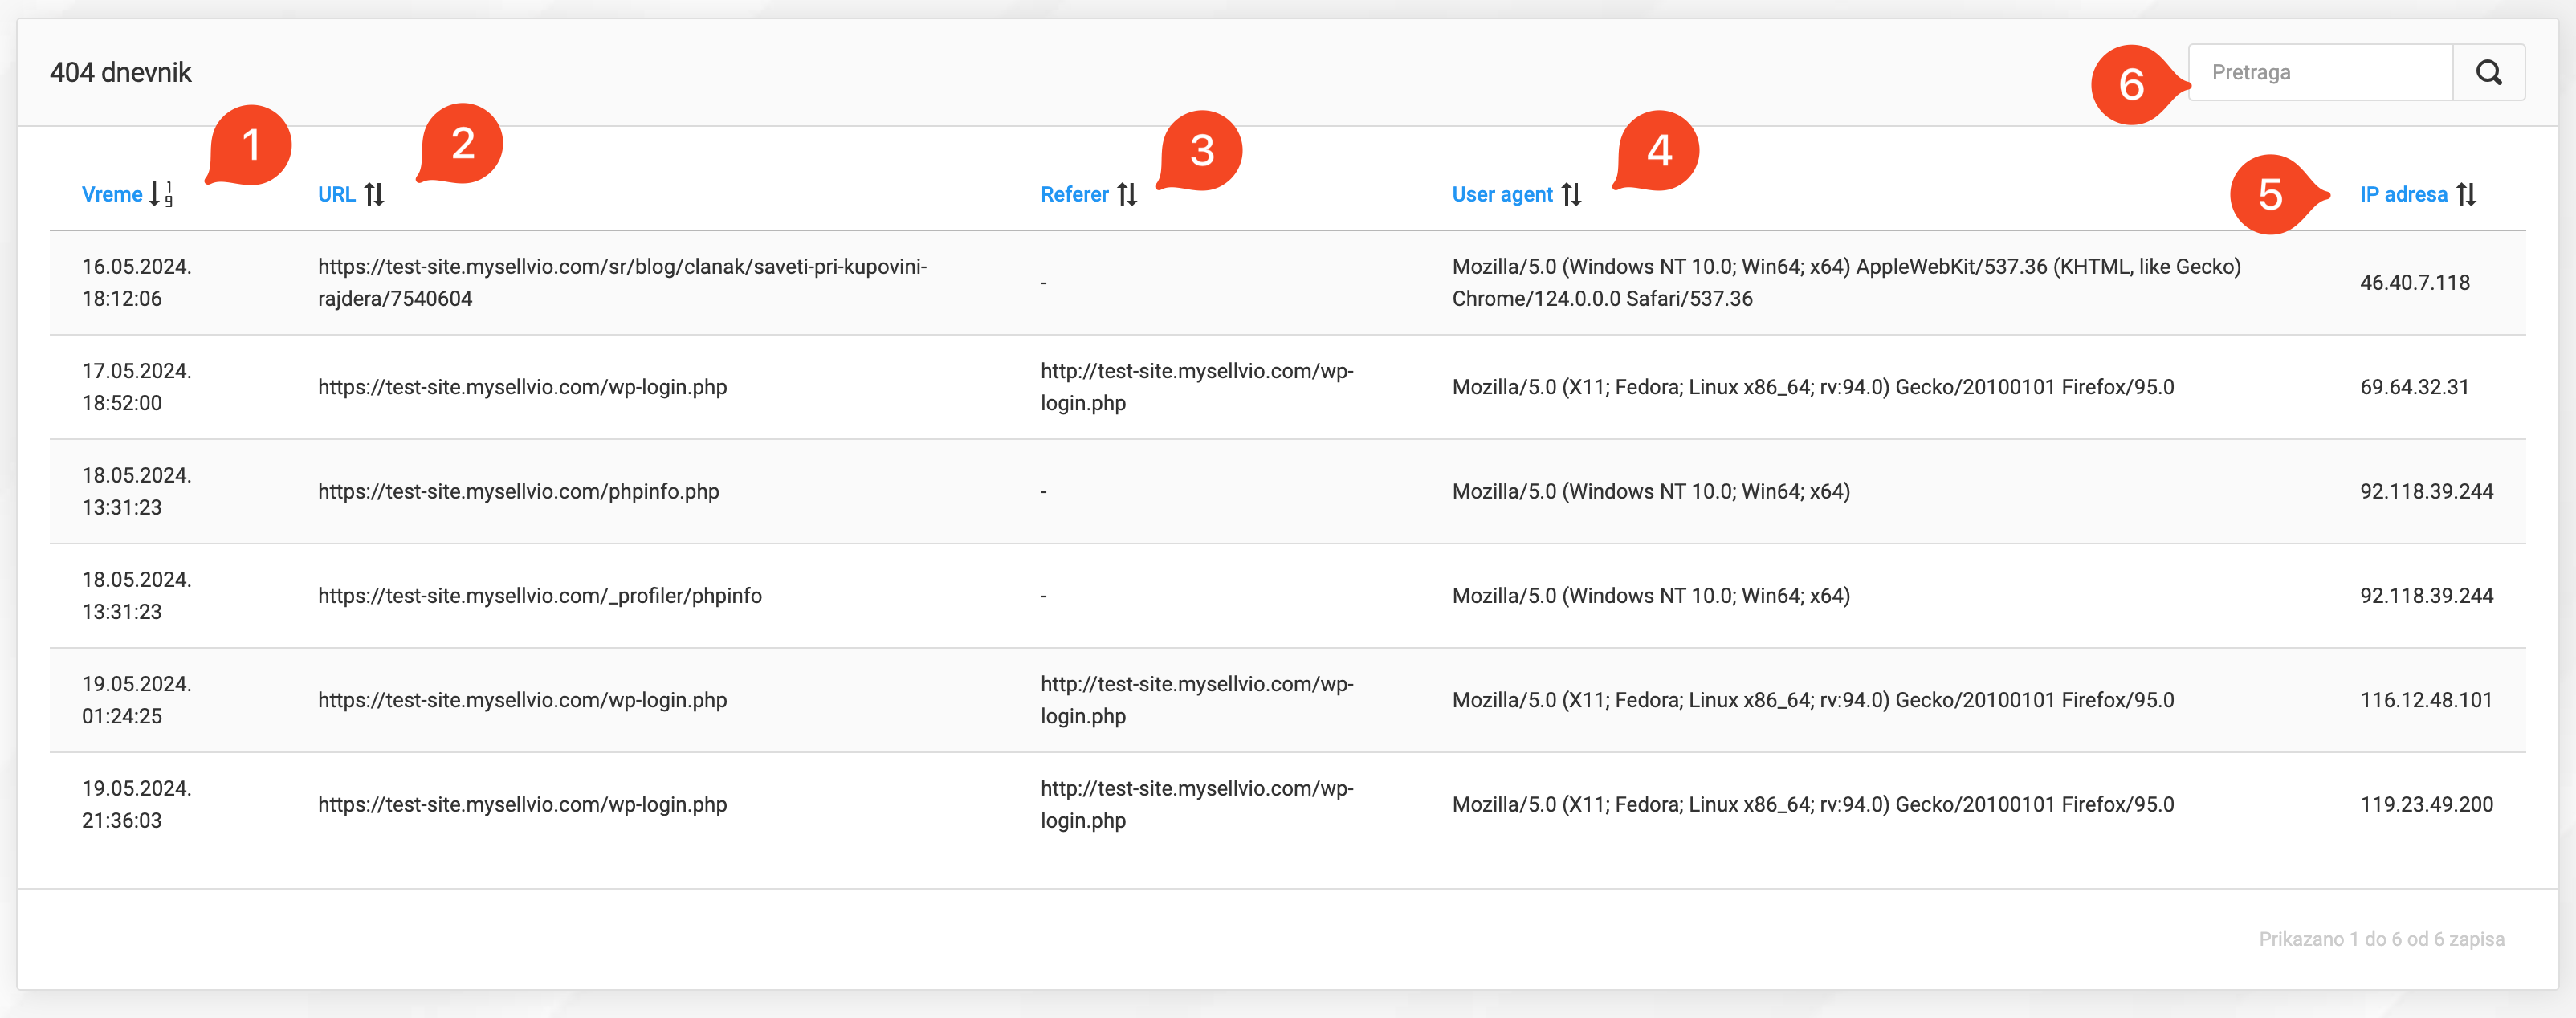The image size is (2576, 1018).
Task: Click the magnifying glass search button
Action: tap(2488, 72)
